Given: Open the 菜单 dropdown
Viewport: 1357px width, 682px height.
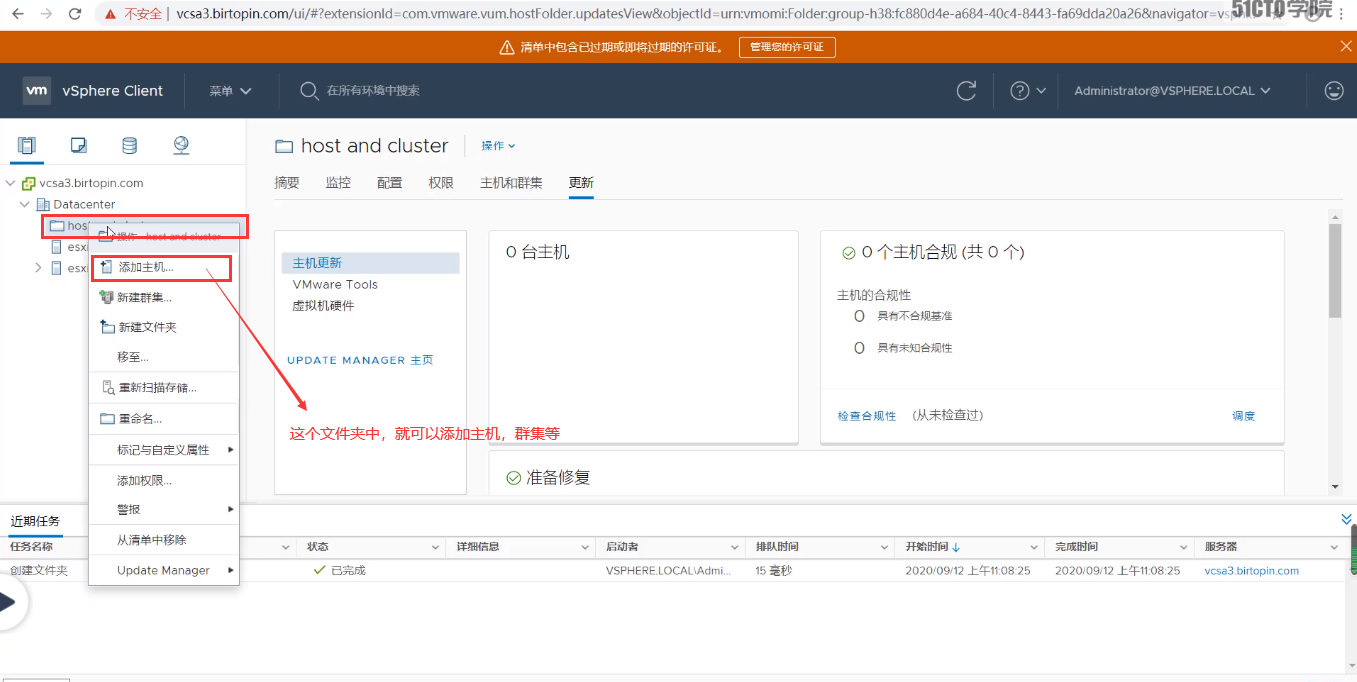Looking at the screenshot, I should click(230, 90).
